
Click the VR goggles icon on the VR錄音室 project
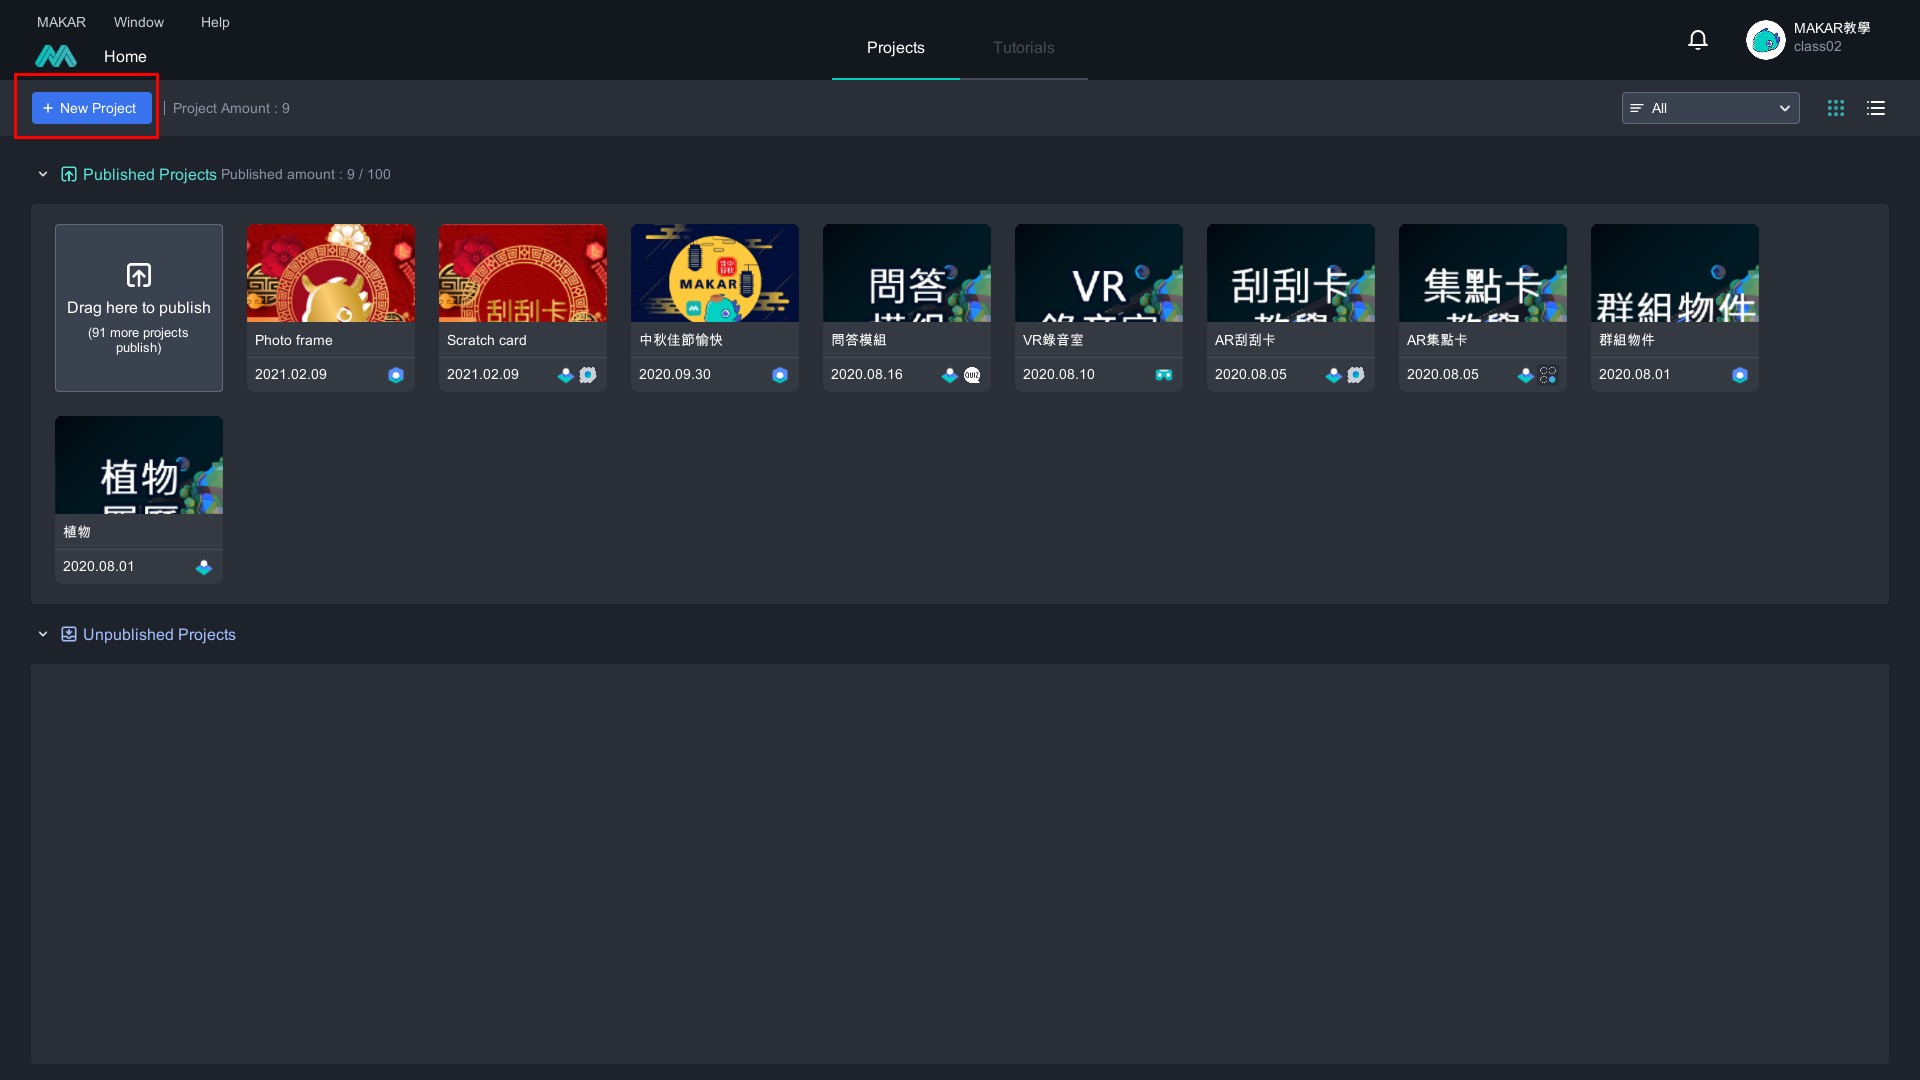(x=1164, y=375)
